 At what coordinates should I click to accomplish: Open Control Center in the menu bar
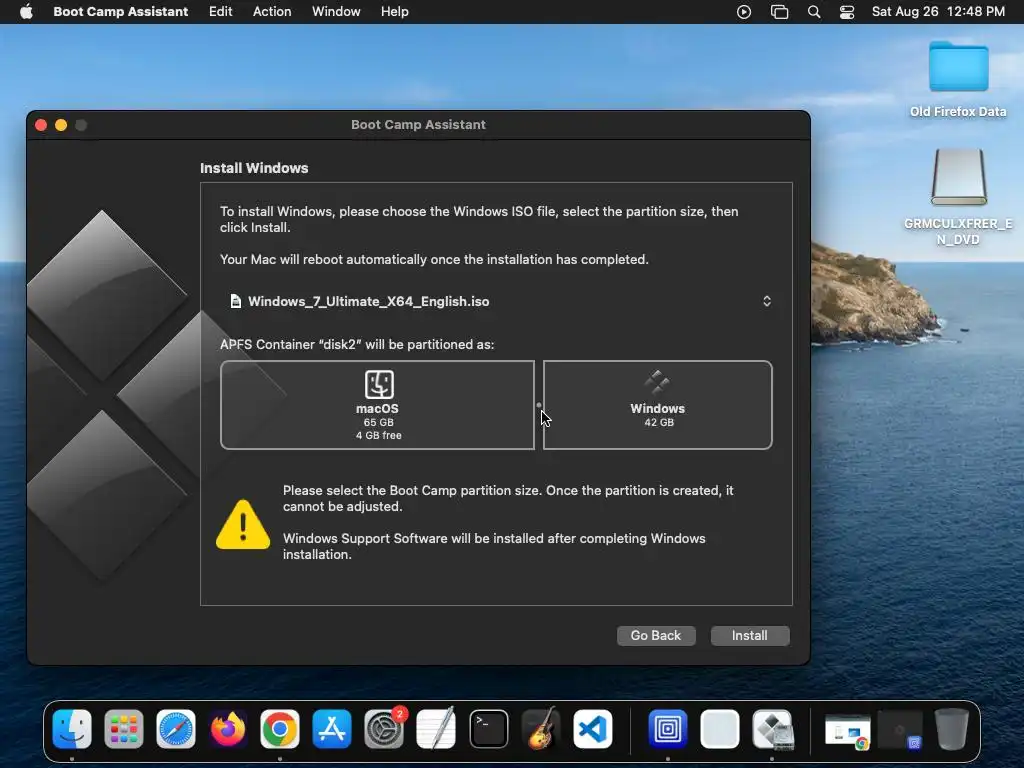847,12
